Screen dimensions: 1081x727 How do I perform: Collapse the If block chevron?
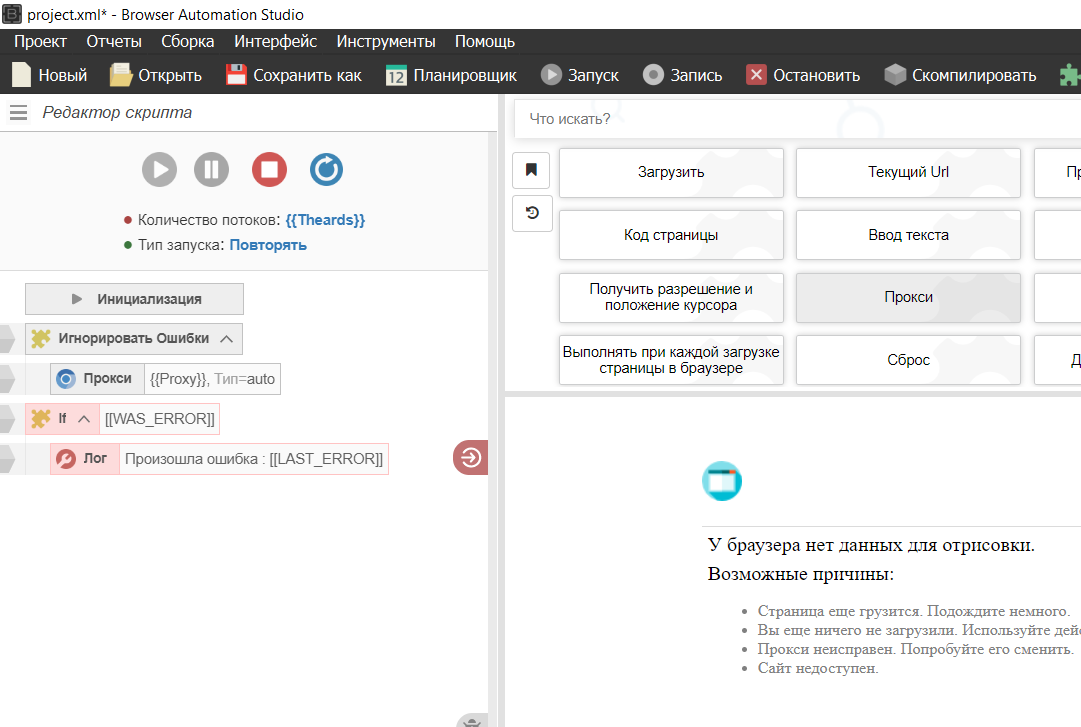click(84, 419)
